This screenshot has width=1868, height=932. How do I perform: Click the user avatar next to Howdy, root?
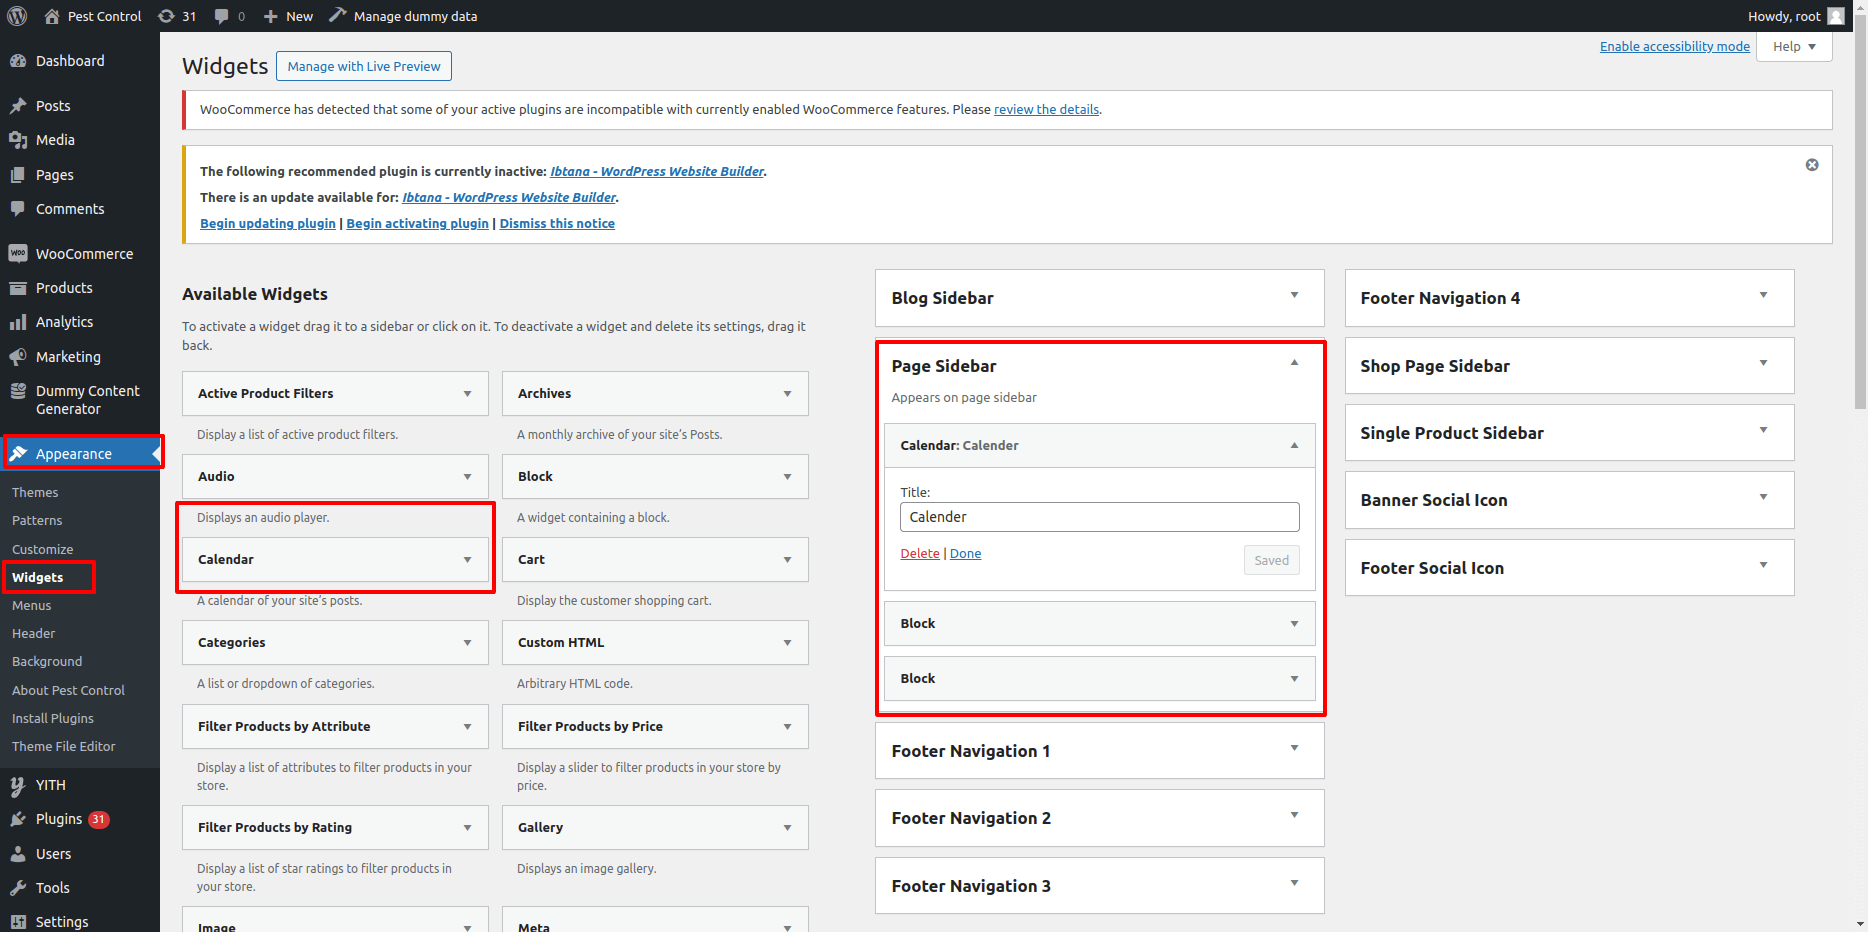(x=1835, y=16)
